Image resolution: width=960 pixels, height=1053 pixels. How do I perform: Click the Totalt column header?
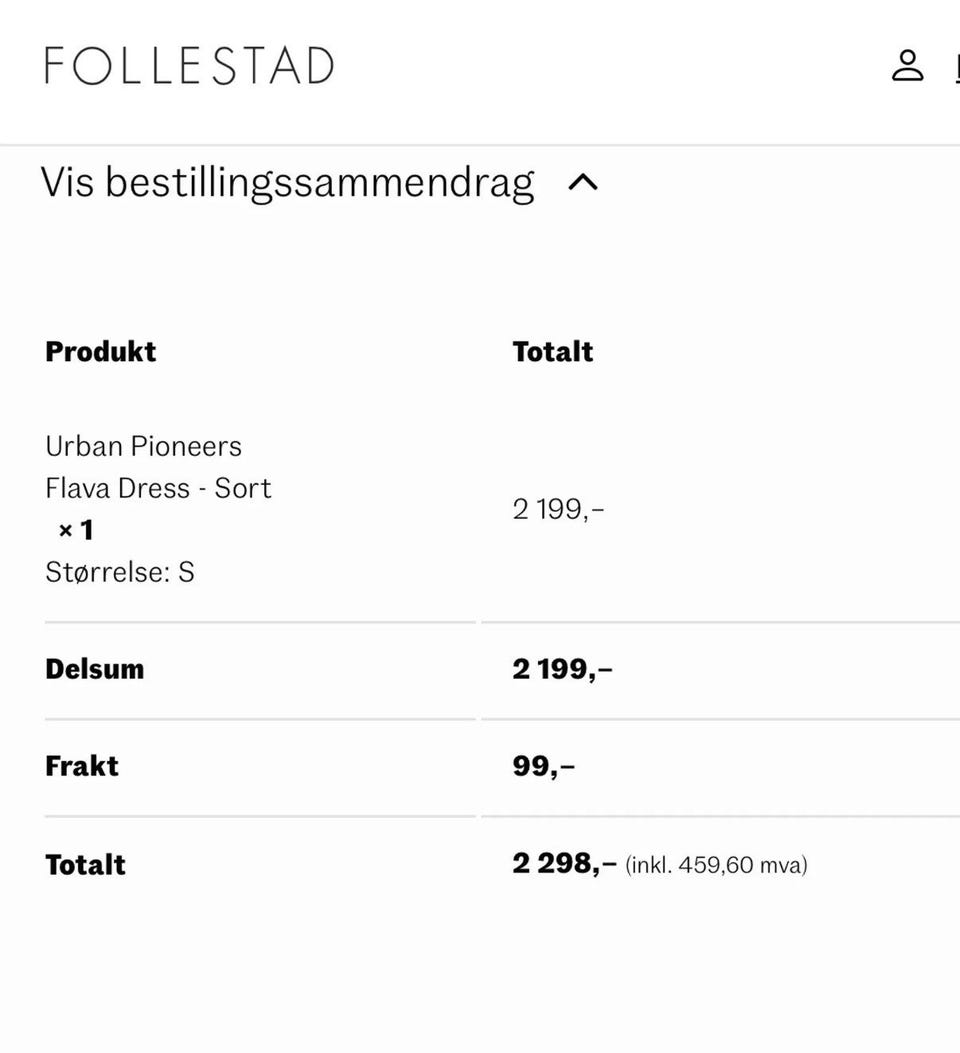coord(553,352)
